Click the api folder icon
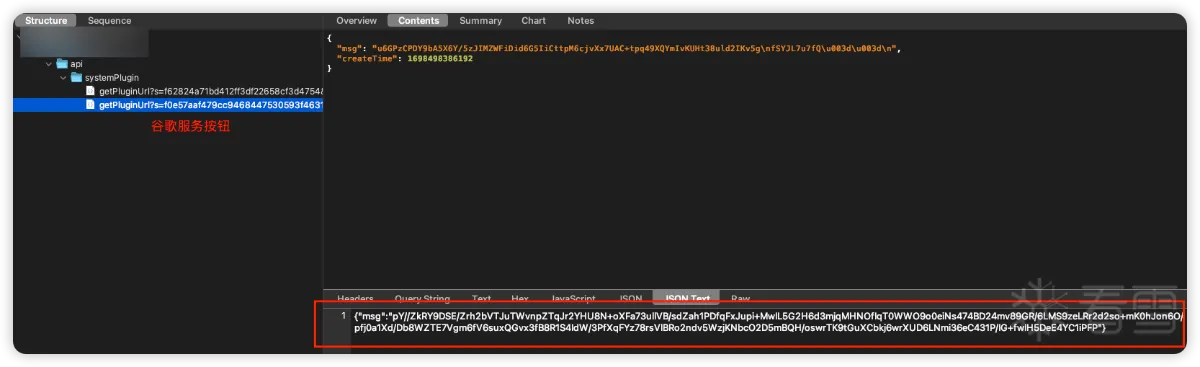Viewport: 1200px width, 367px height. (x=62, y=64)
